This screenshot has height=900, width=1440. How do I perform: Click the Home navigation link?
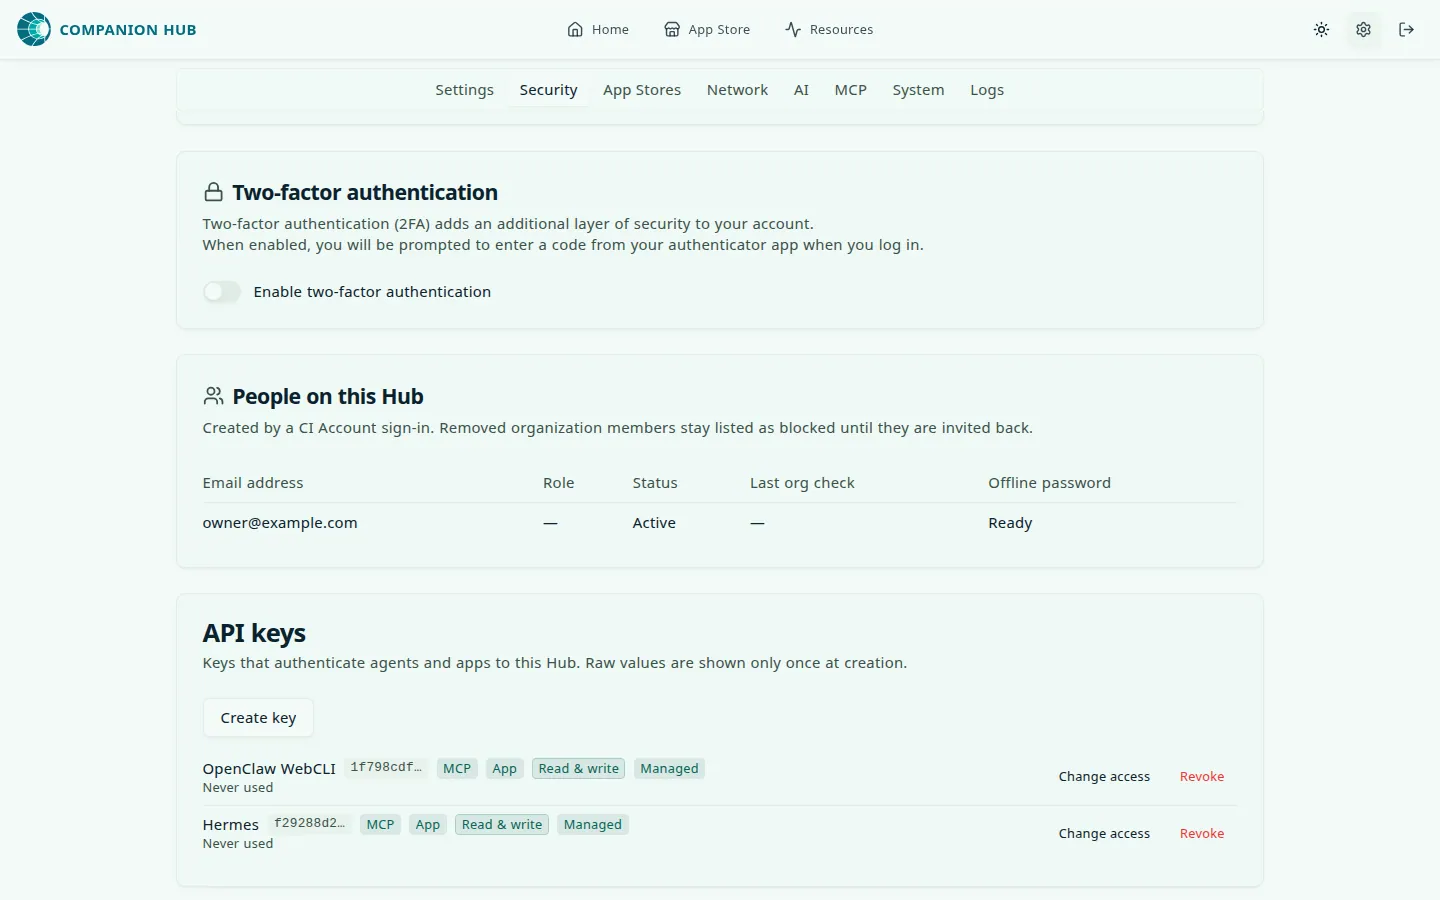(x=598, y=30)
